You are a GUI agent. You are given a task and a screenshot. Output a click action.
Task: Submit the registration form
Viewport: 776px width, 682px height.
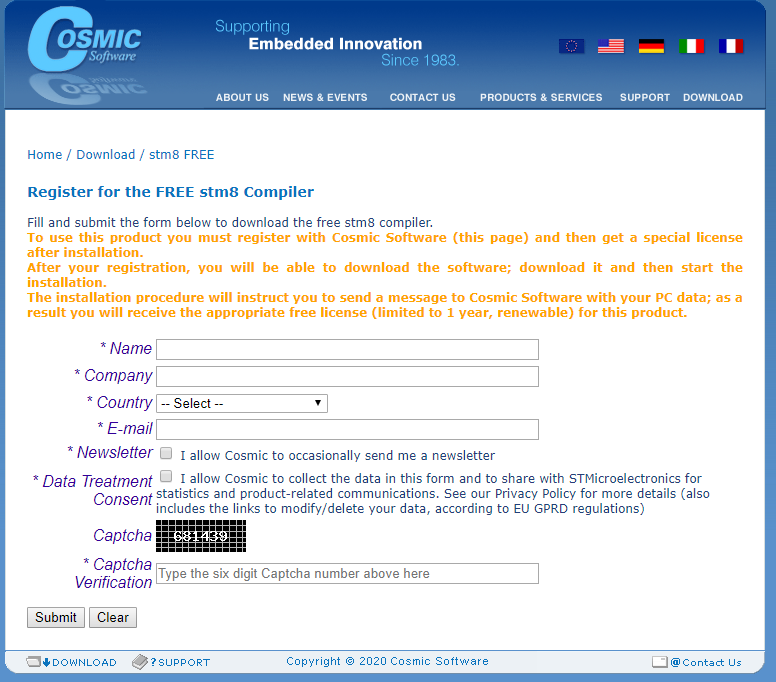[x=56, y=618]
